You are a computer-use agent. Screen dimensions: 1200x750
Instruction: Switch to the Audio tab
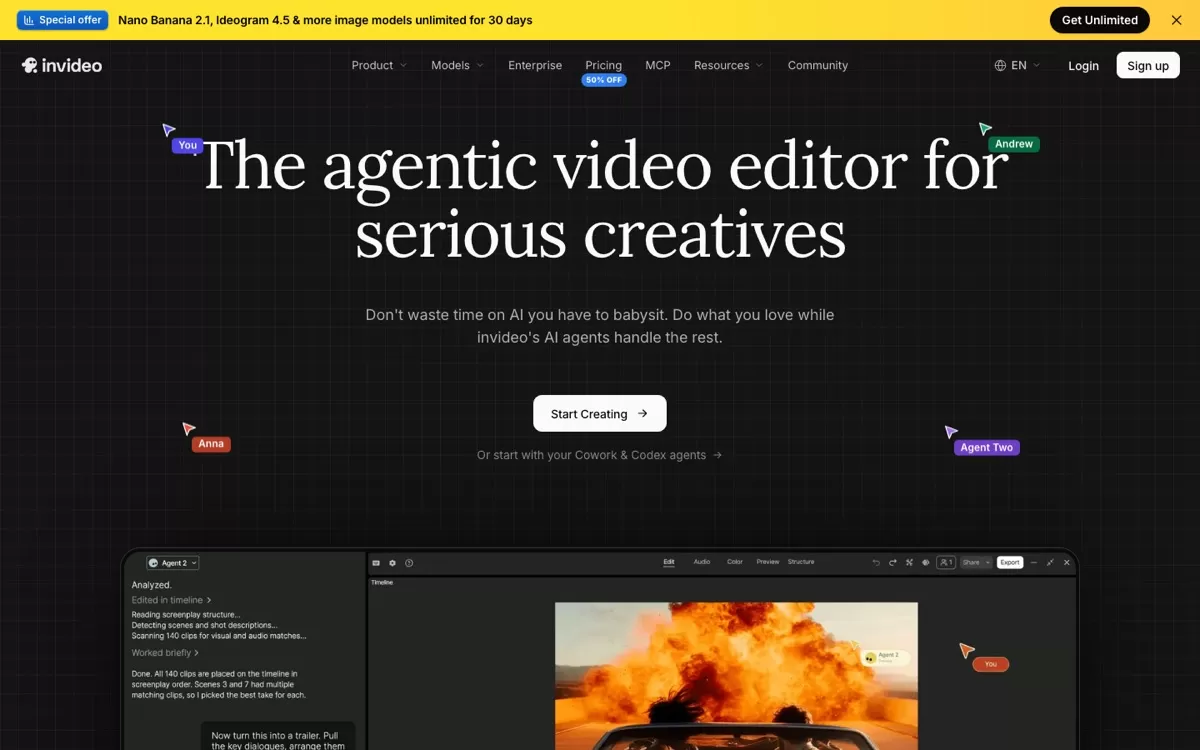pyautogui.click(x=702, y=562)
